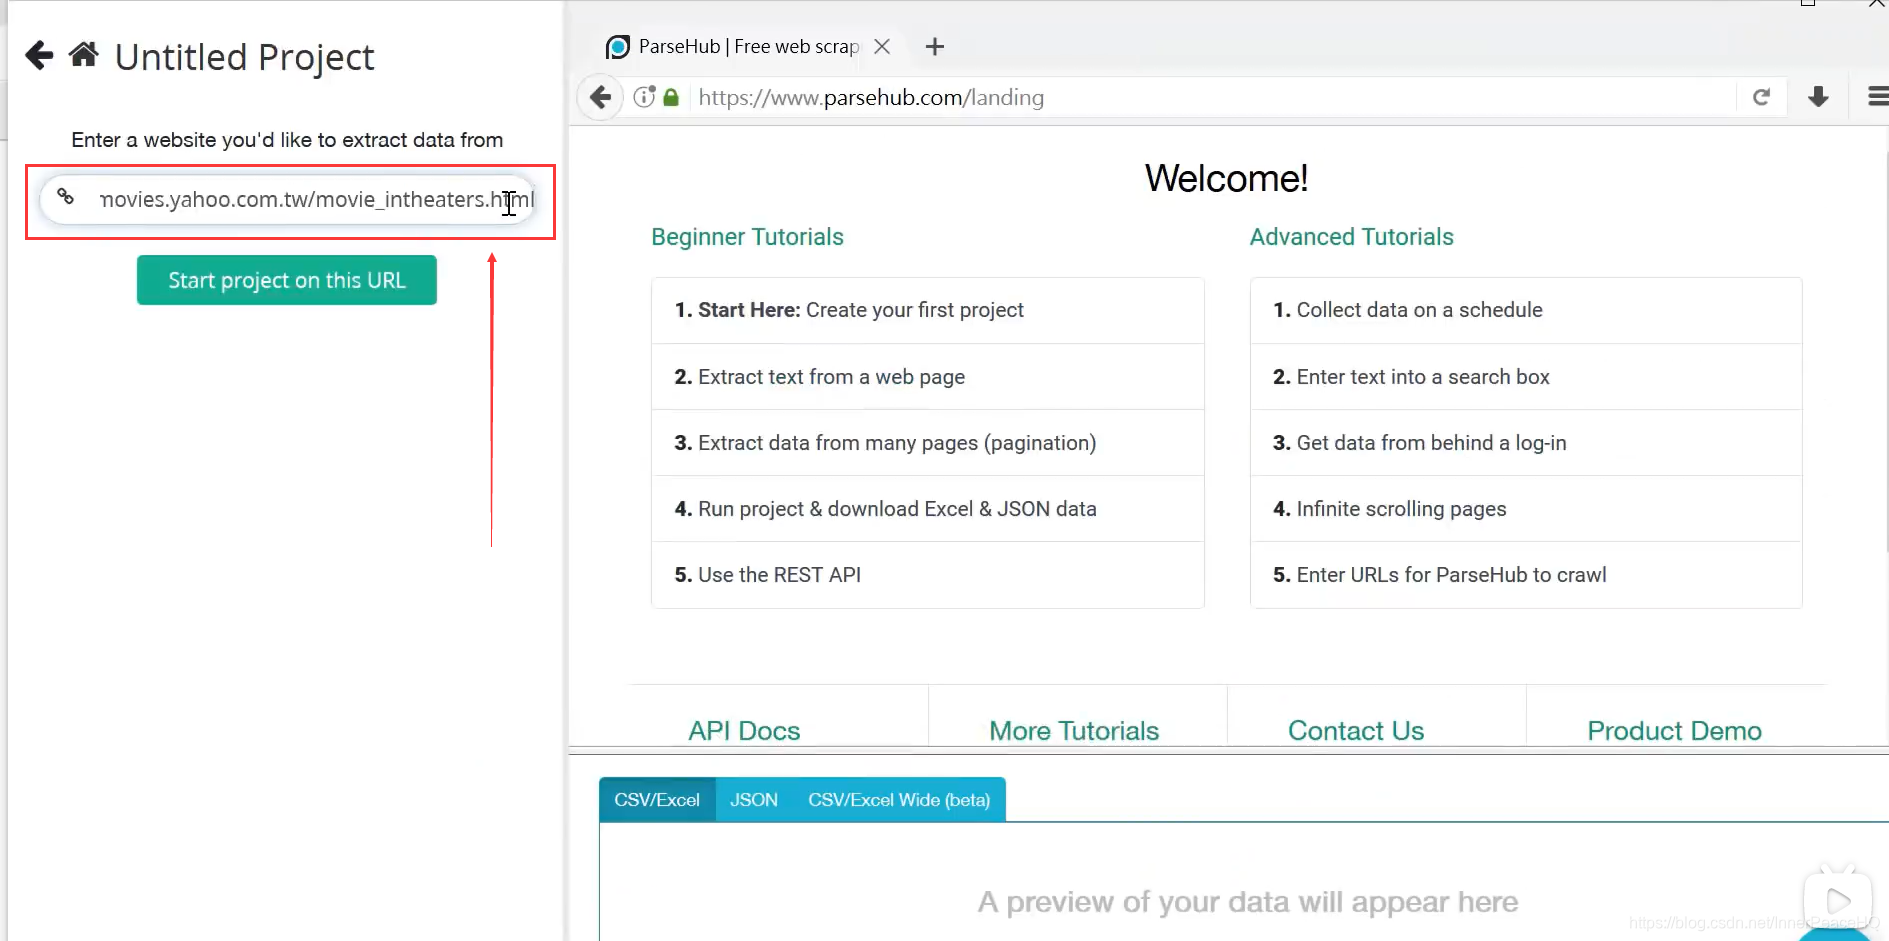Open the downloads arrow icon
Image resolution: width=1889 pixels, height=941 pixels.
pyautogui.click(x=1819, y=97)
